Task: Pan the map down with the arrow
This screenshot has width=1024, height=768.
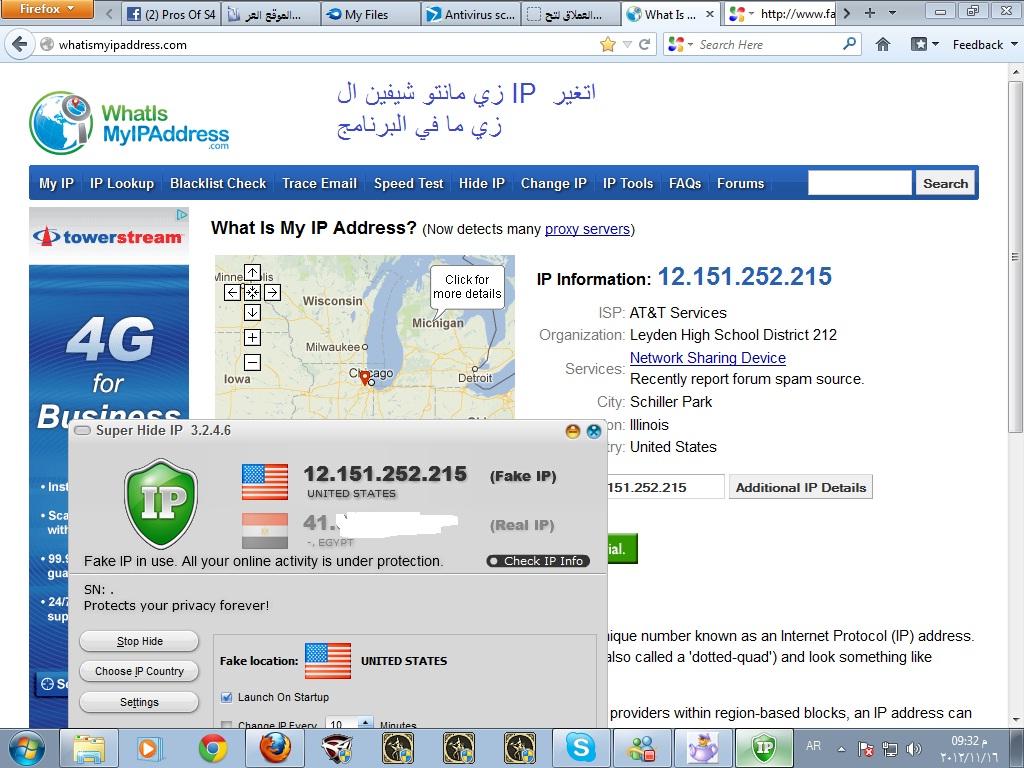Action: tap(252, 312)
